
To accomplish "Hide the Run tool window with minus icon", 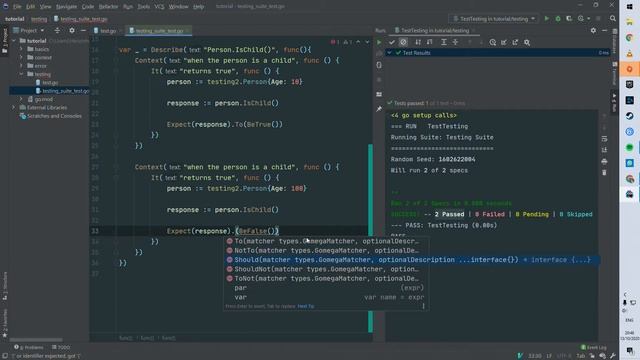I will click(604, 31).
